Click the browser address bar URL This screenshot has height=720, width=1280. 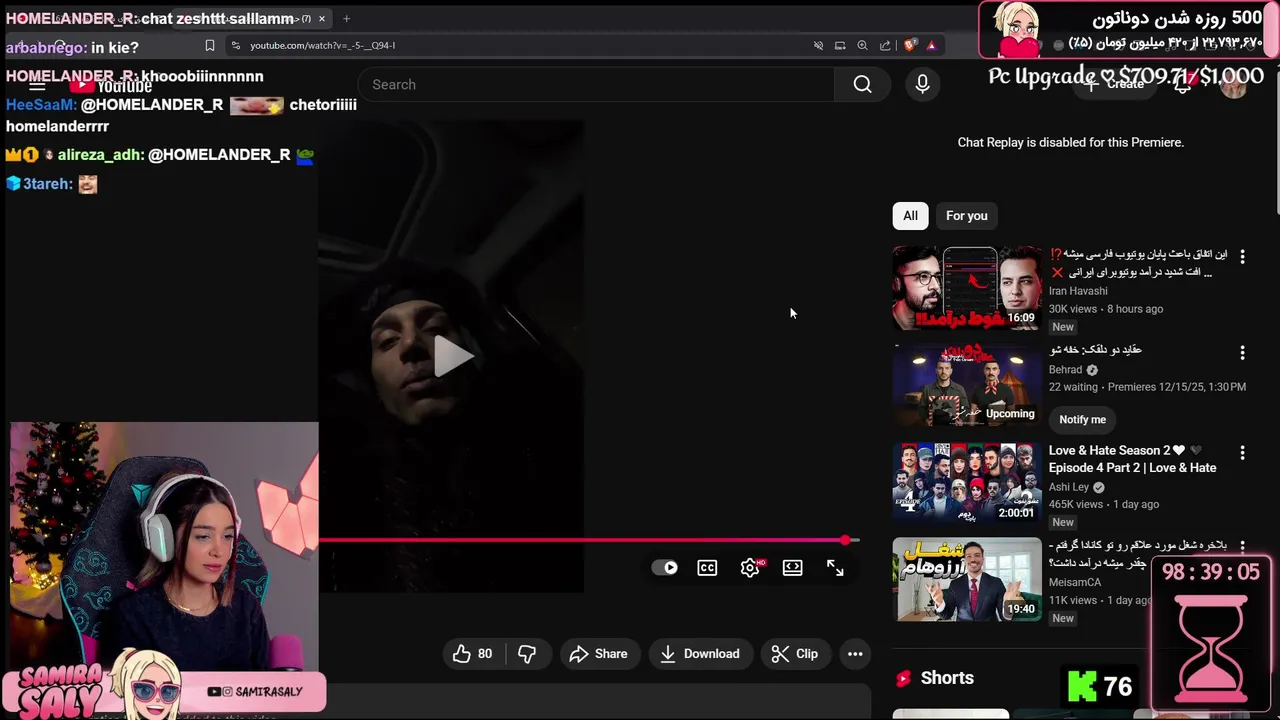click(x=322, y=45)
